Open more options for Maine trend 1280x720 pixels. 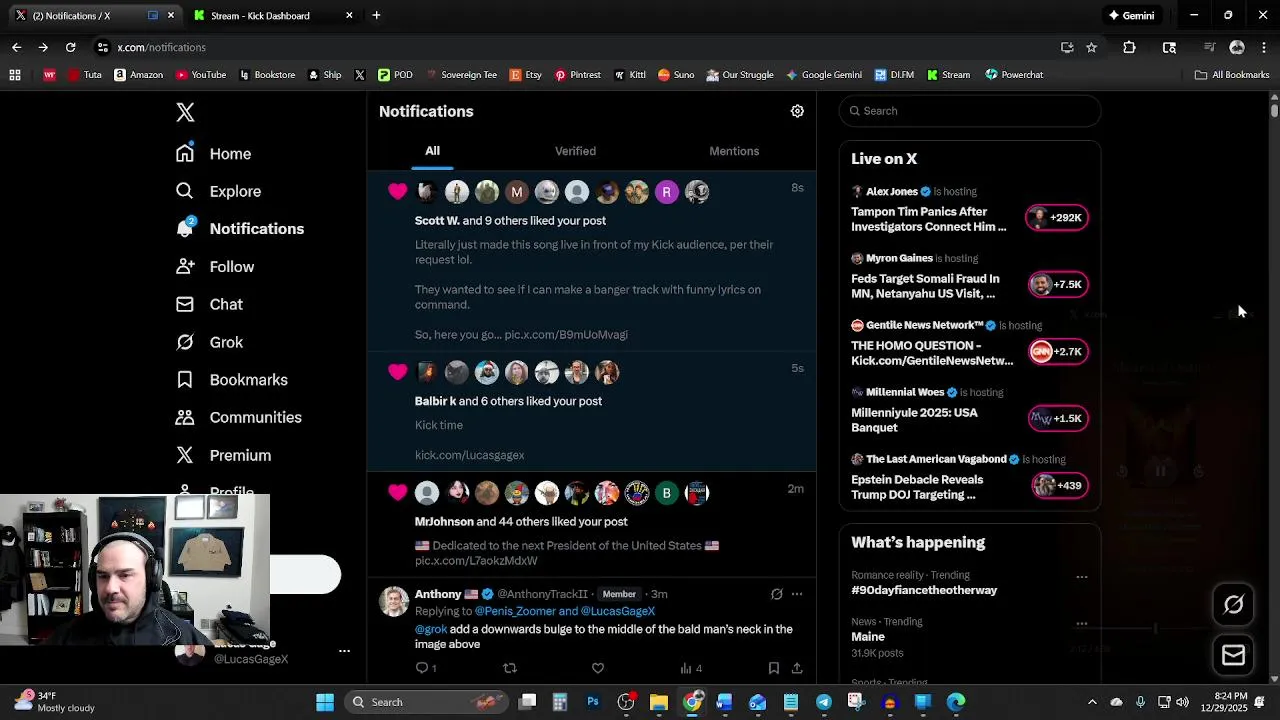click(1081, 623)
